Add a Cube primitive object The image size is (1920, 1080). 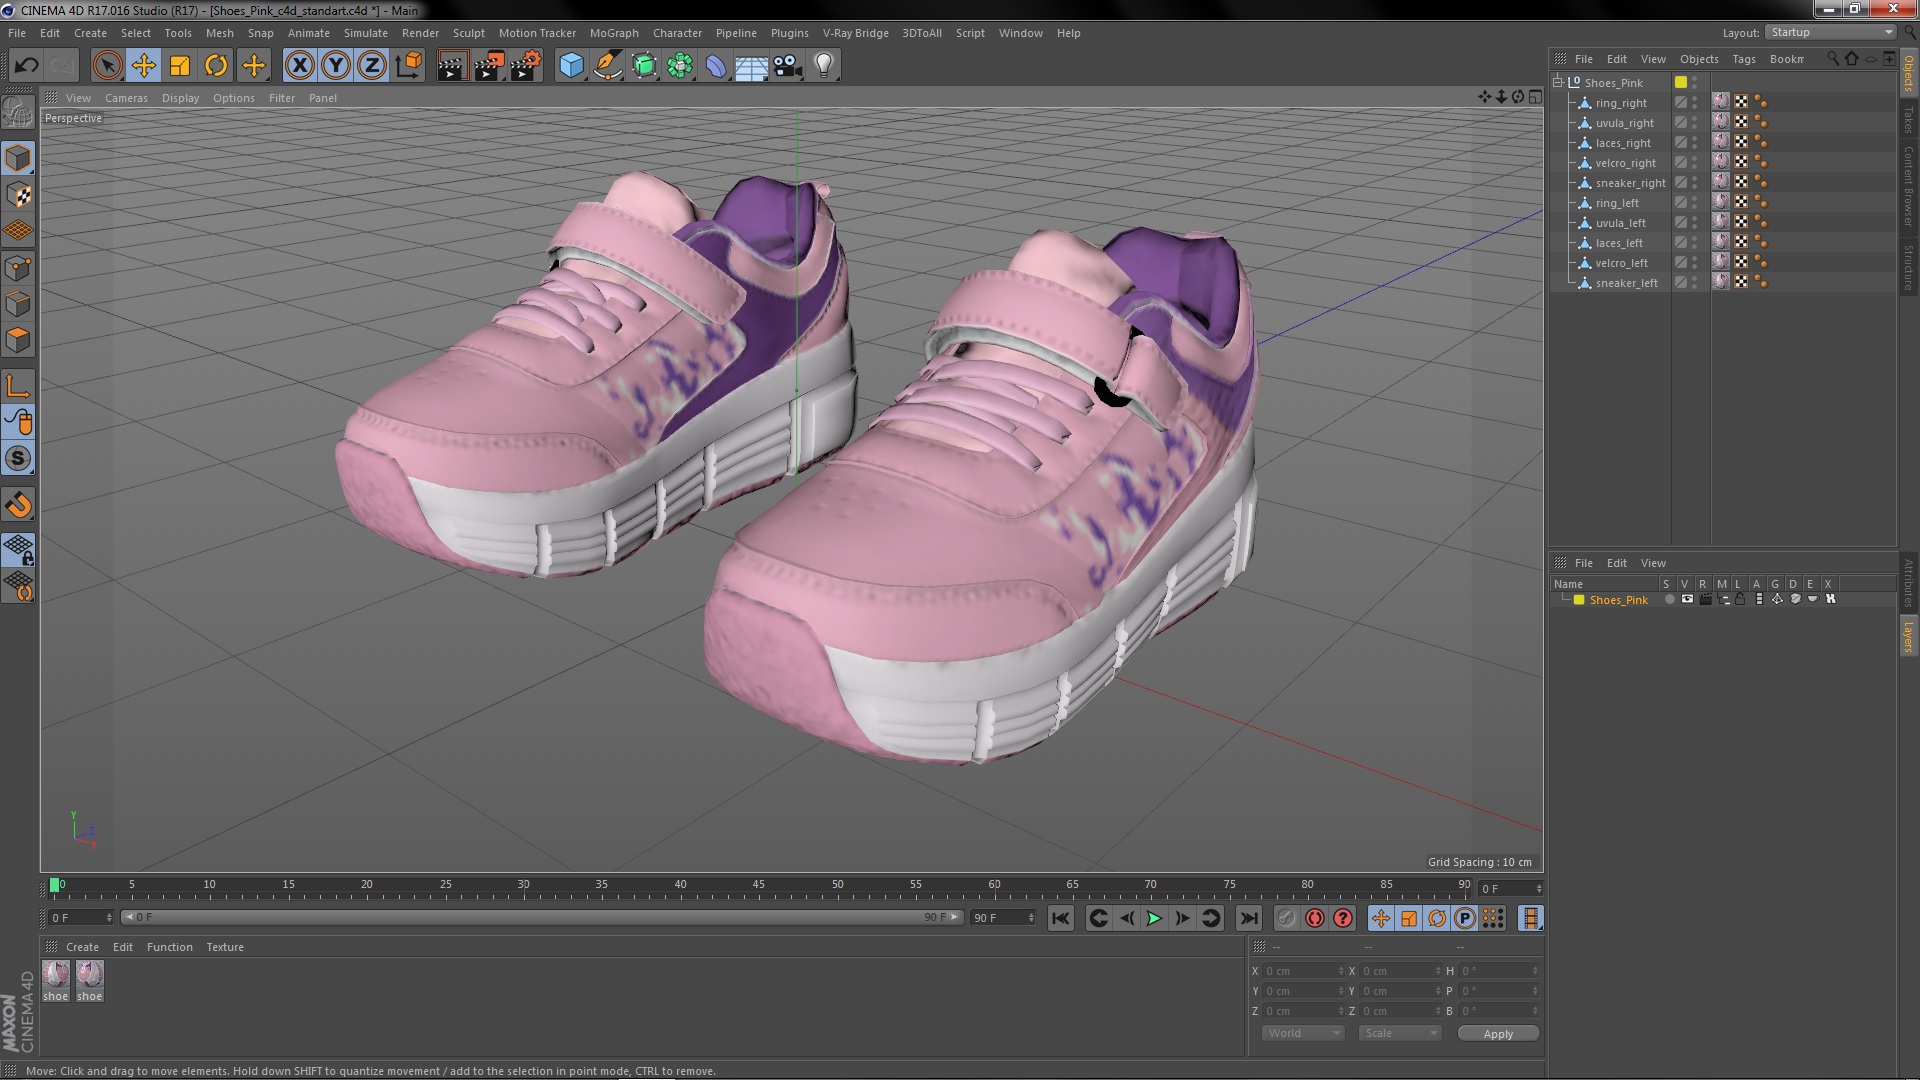tap(571, 66)
